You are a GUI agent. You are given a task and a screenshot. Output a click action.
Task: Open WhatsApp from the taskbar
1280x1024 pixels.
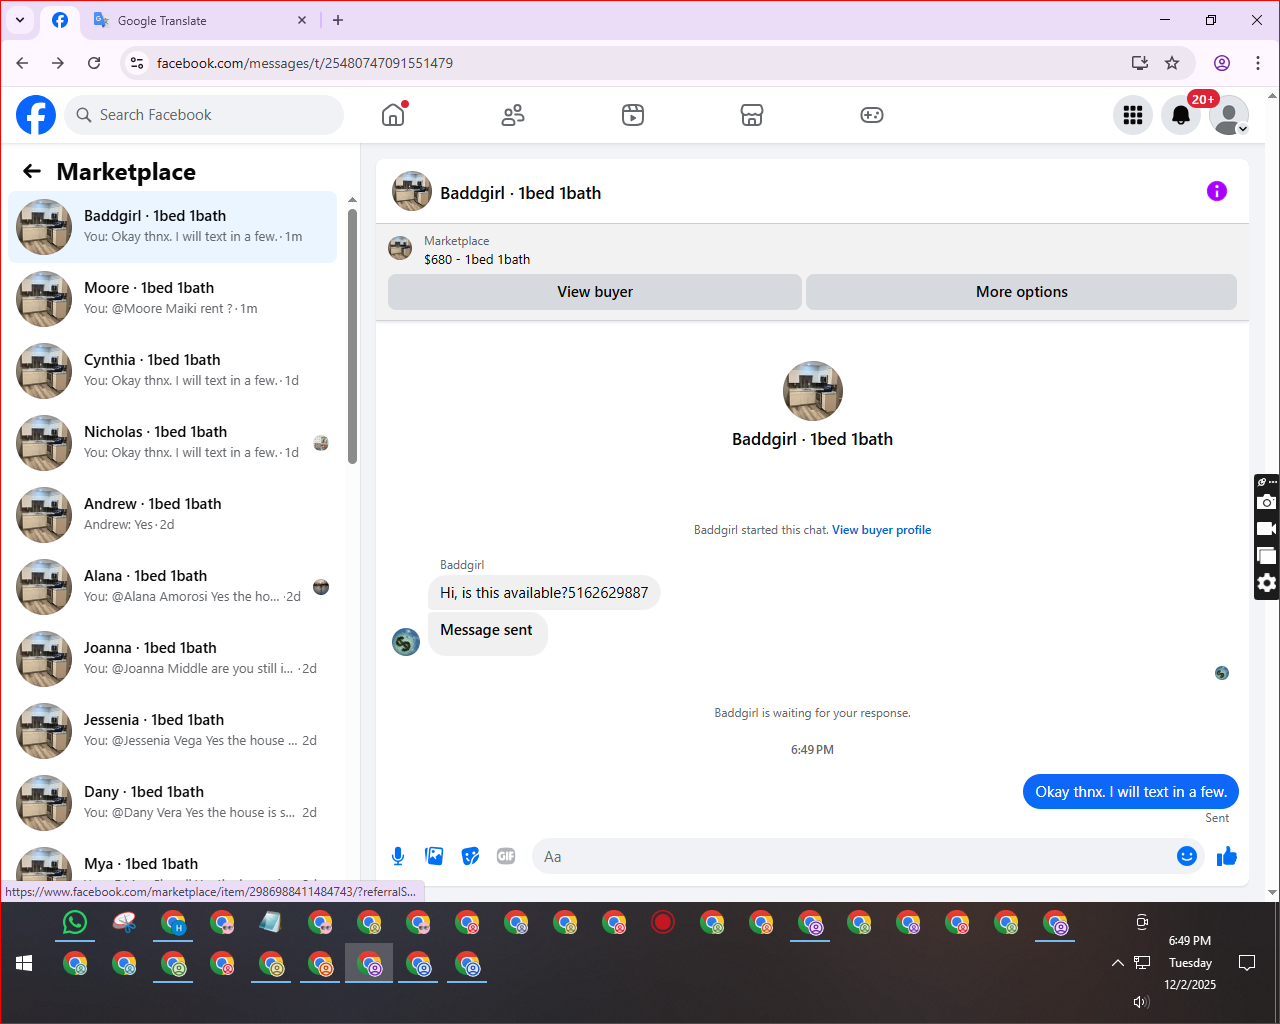75,922
